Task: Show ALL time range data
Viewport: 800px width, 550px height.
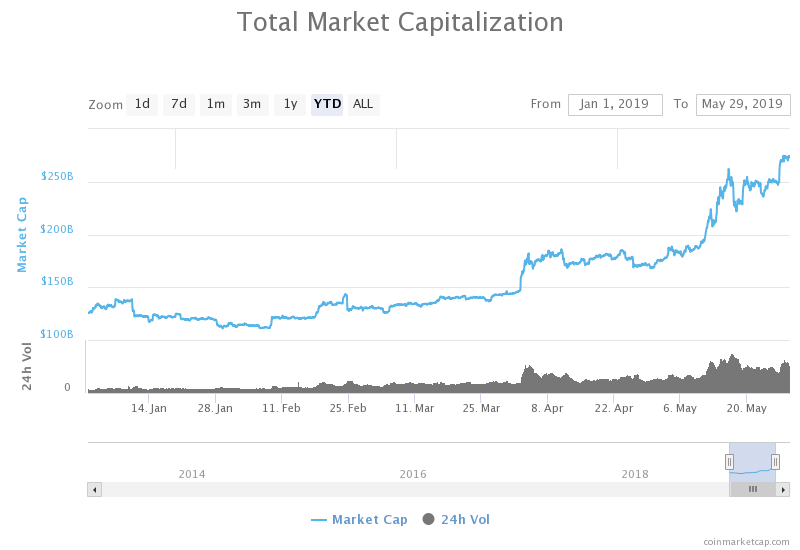Action: [363, 104]
